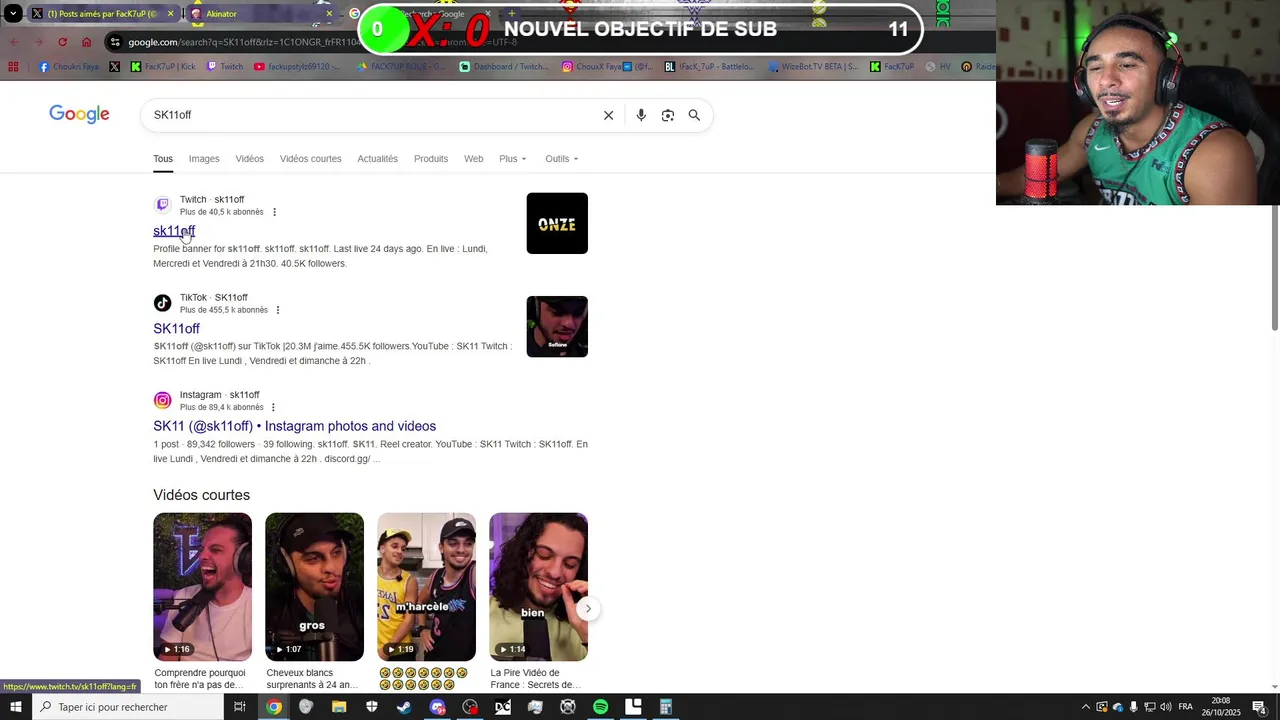Click the TikTok favicon beside SK11off result
The width and height of the screenshot is (1280, 720).
pos(162,303)
